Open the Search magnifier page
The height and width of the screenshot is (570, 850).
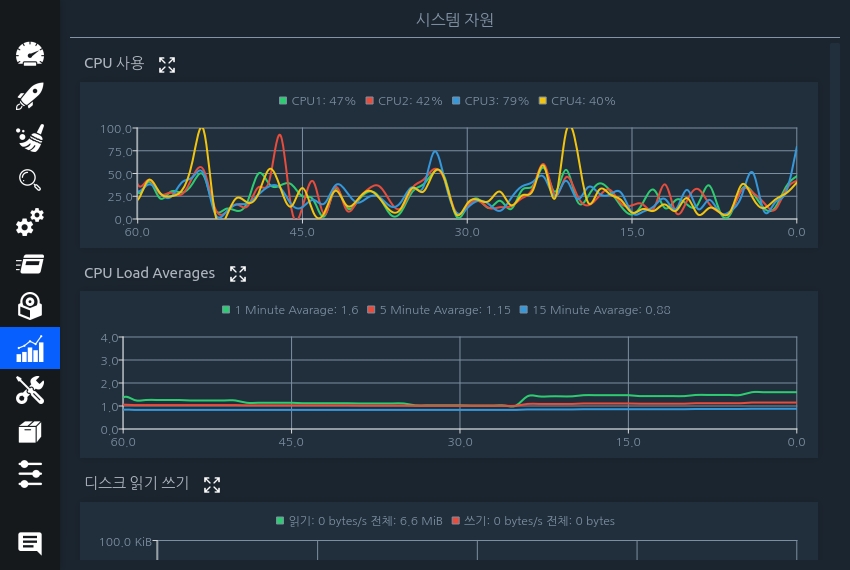tap(30, 180)
